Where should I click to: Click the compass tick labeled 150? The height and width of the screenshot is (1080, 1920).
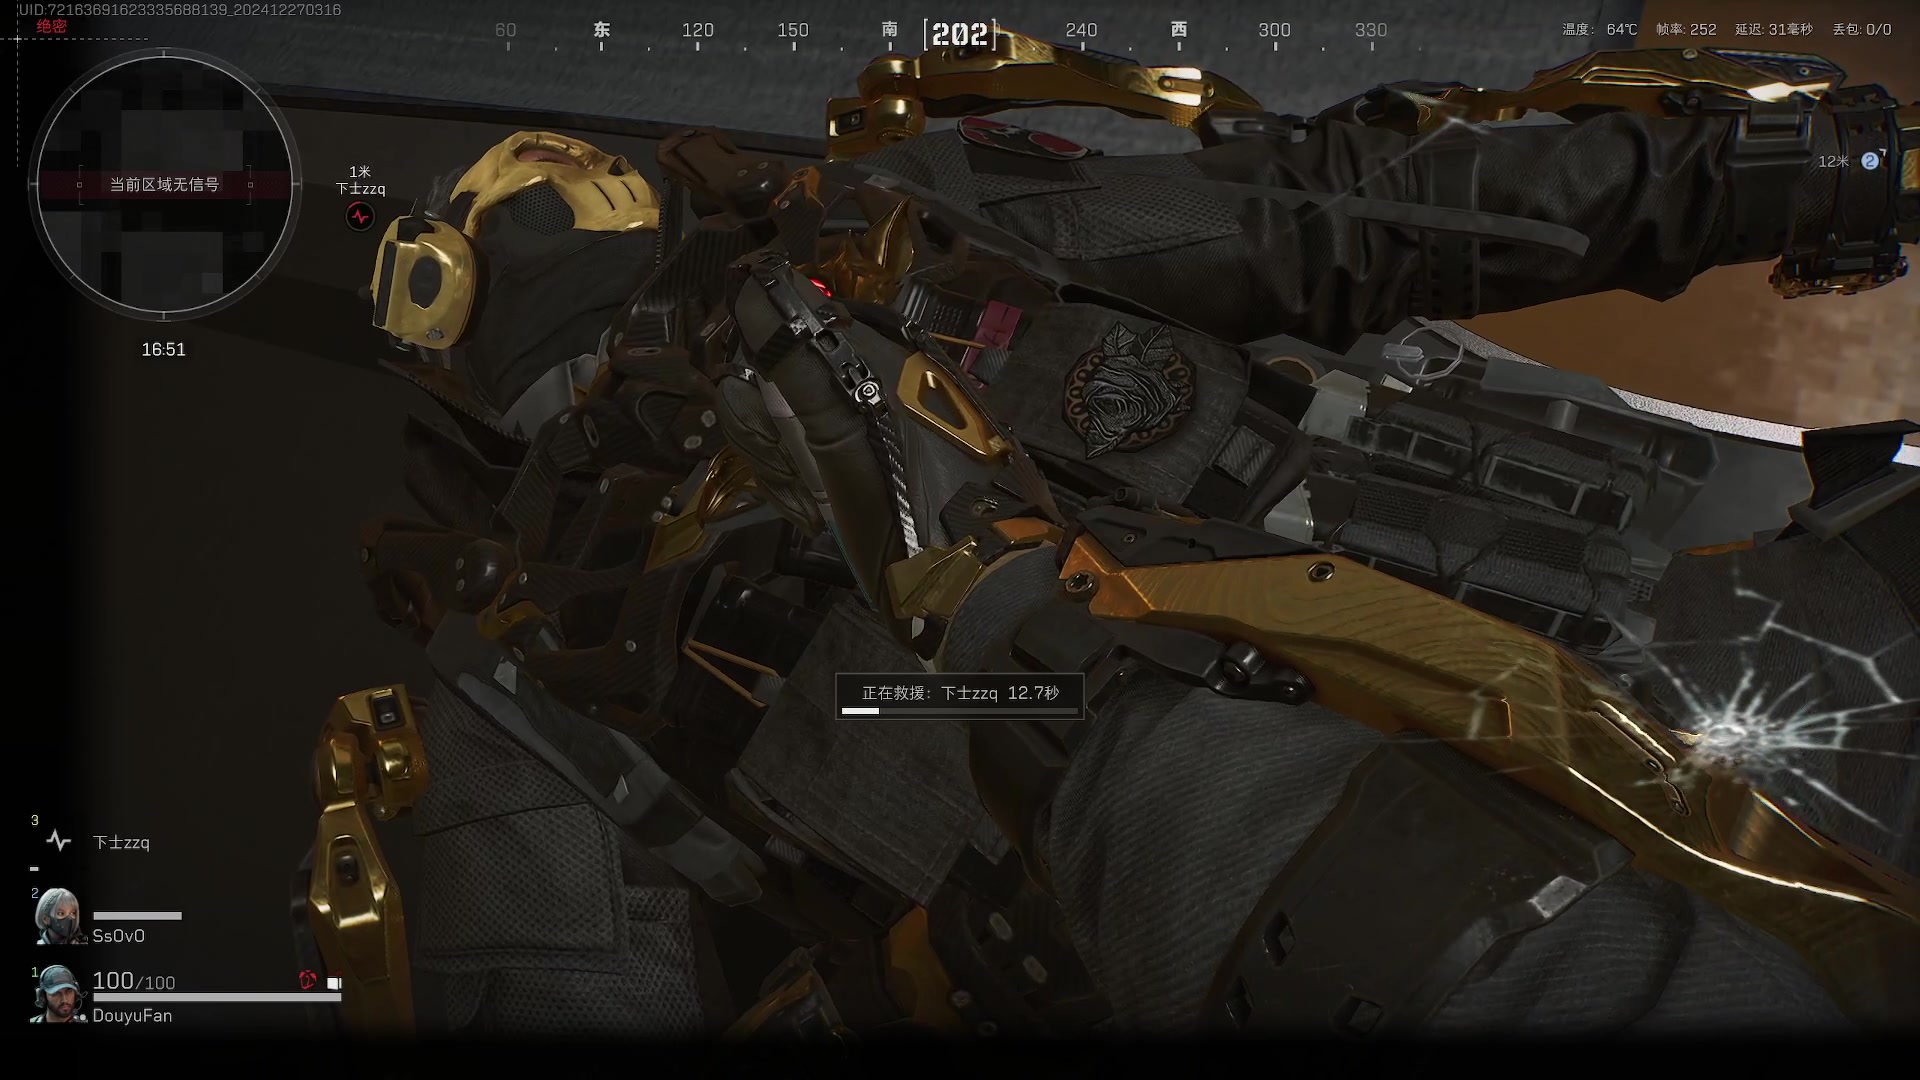click(x=793, y=30)
